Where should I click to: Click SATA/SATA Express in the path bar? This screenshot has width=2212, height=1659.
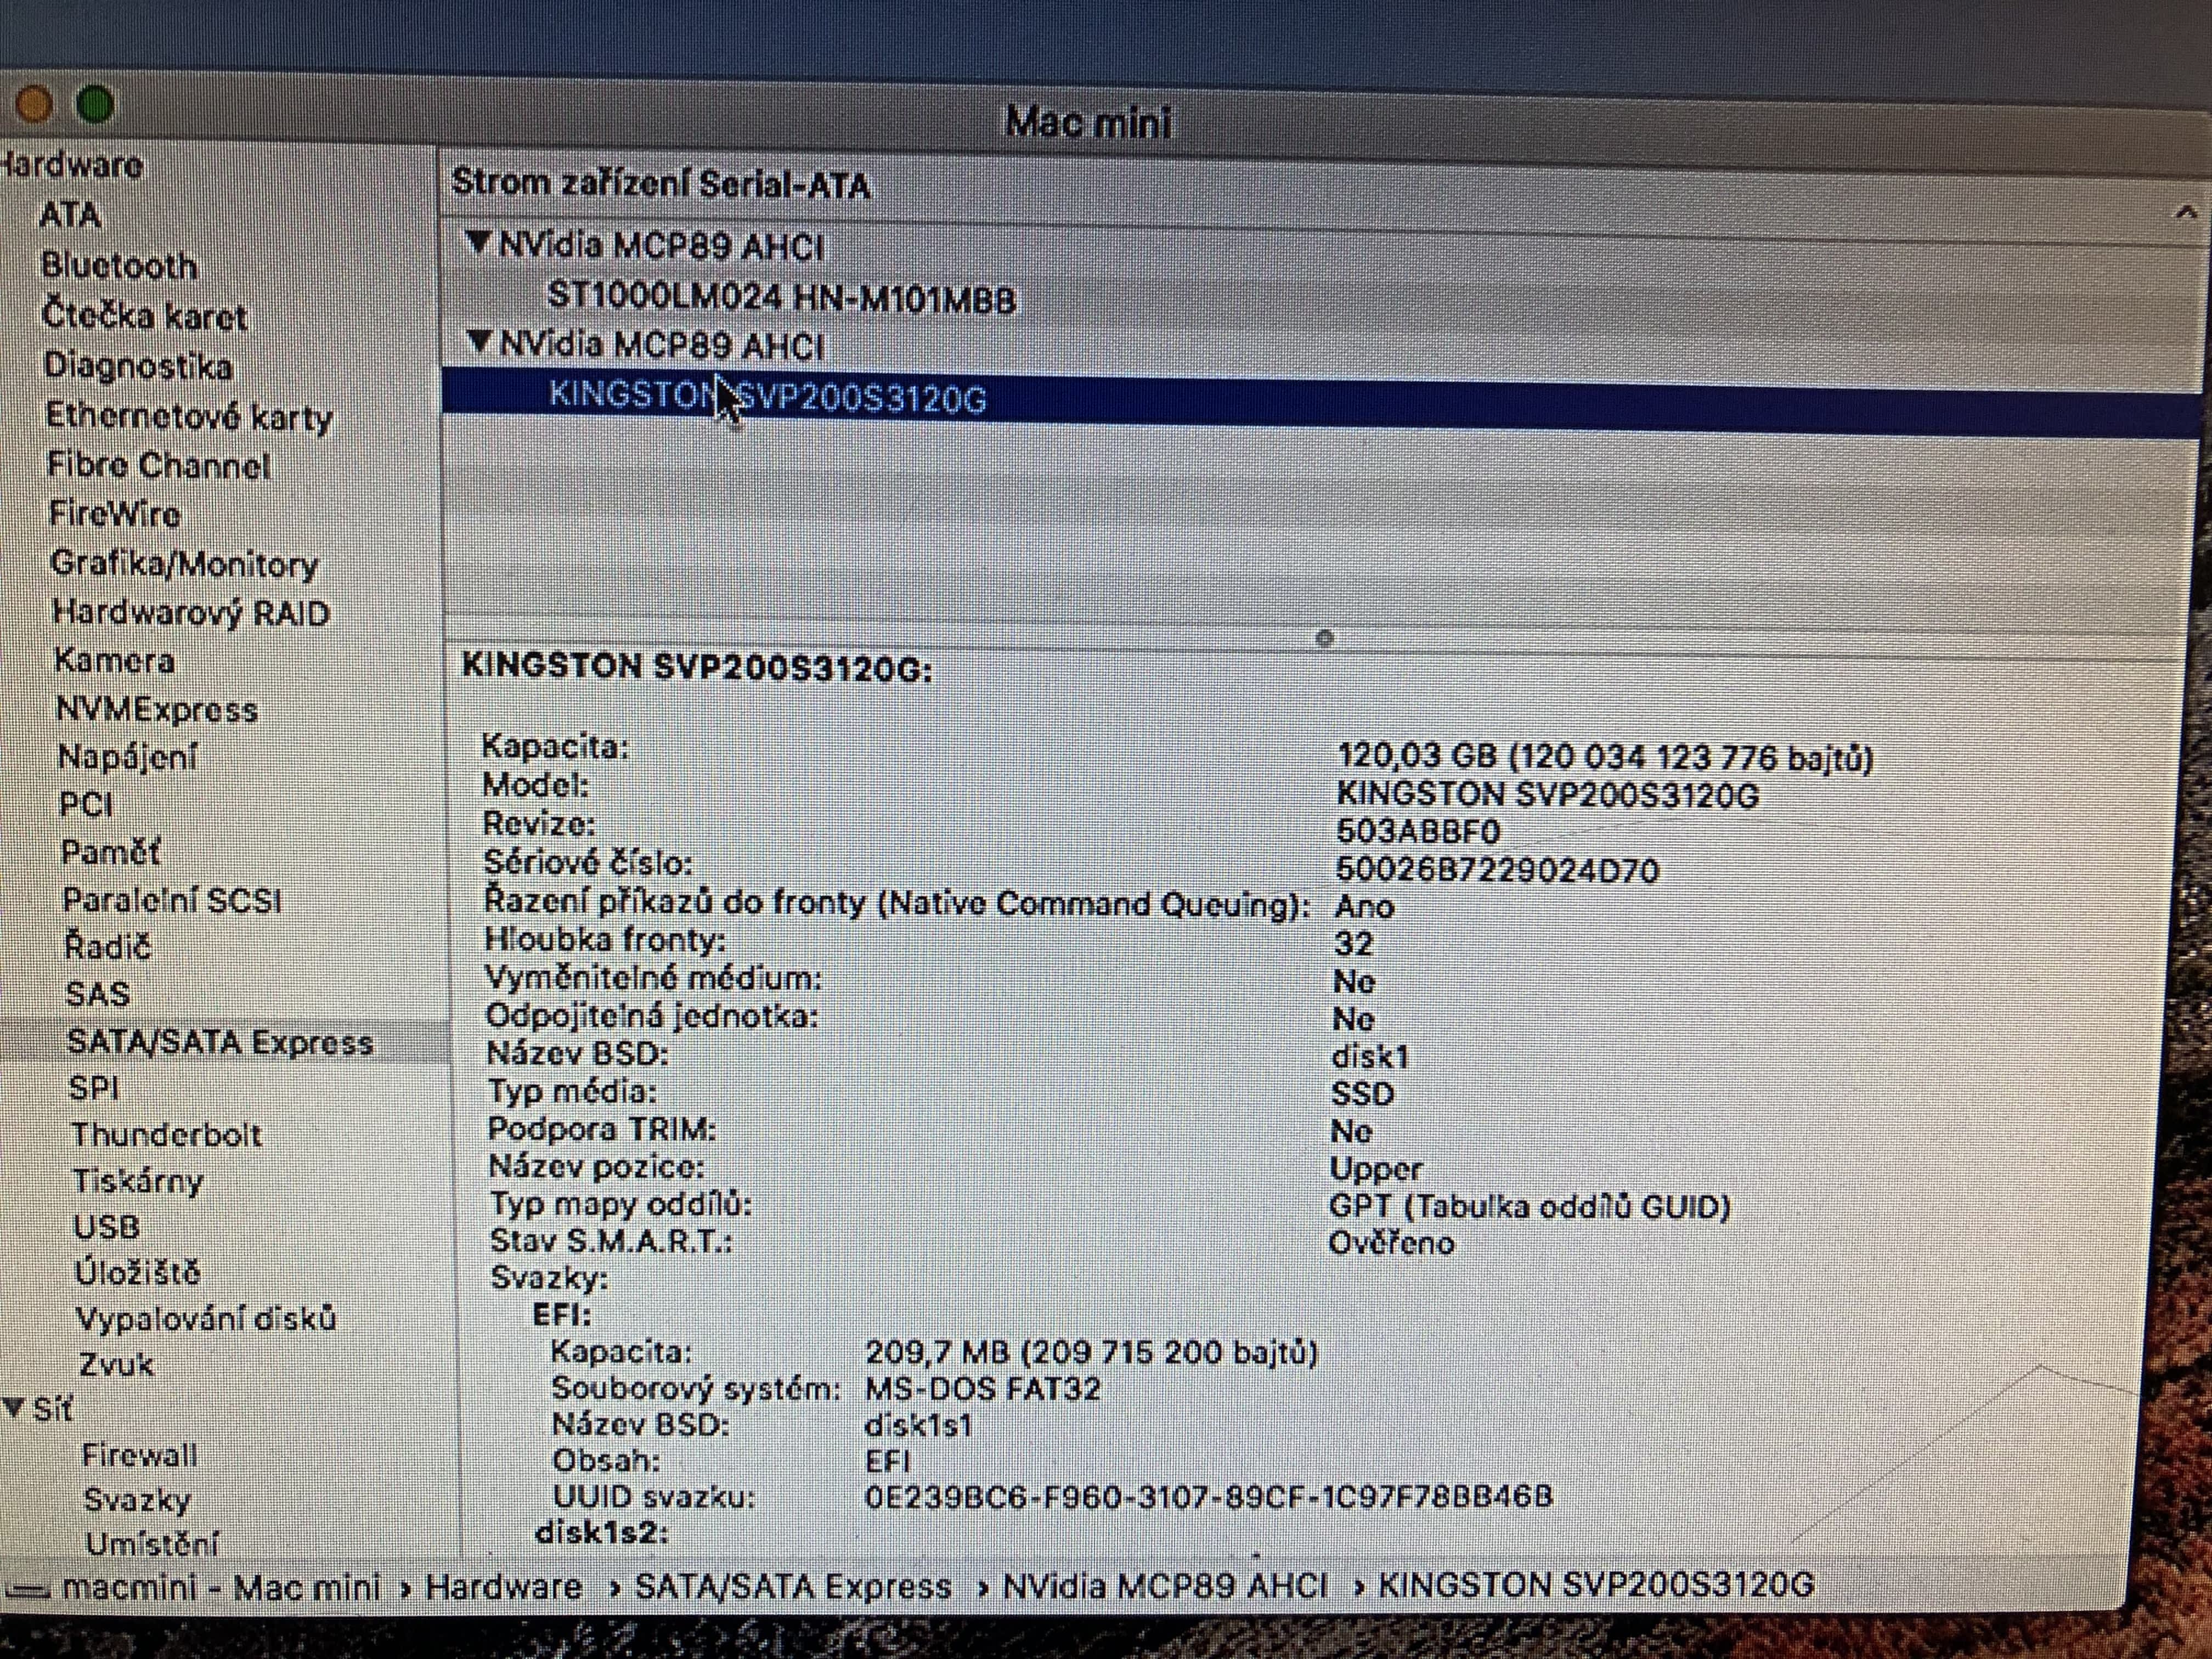[793, 1587]
